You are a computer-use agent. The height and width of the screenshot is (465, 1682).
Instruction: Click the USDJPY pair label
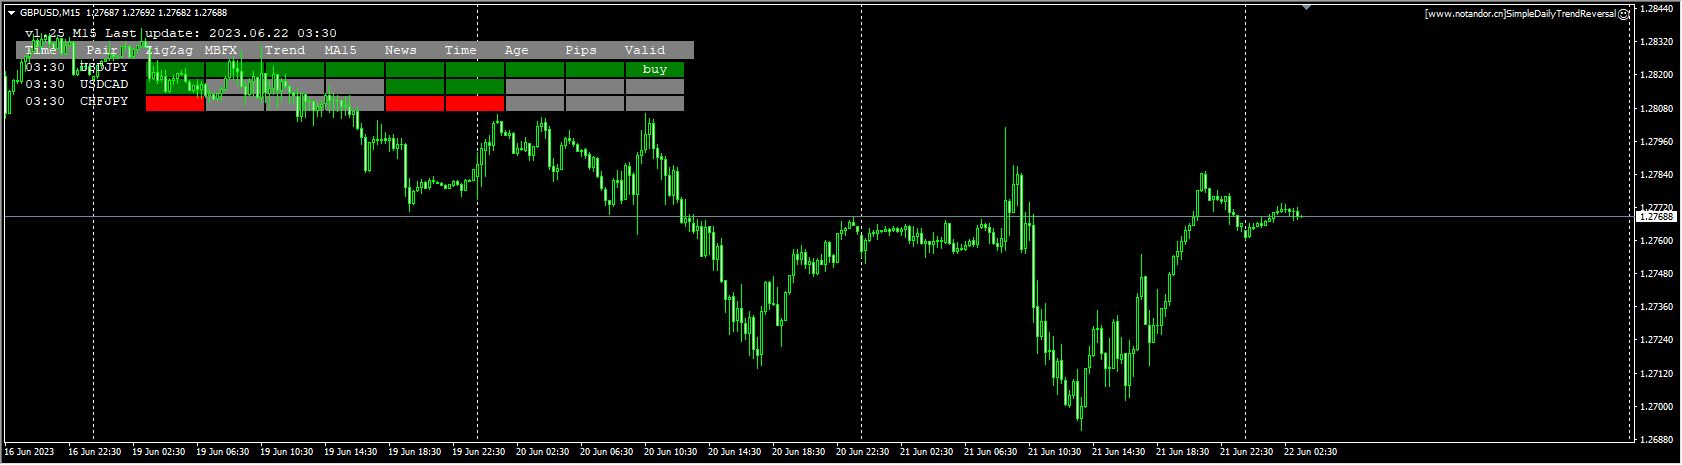click(104, 67)
